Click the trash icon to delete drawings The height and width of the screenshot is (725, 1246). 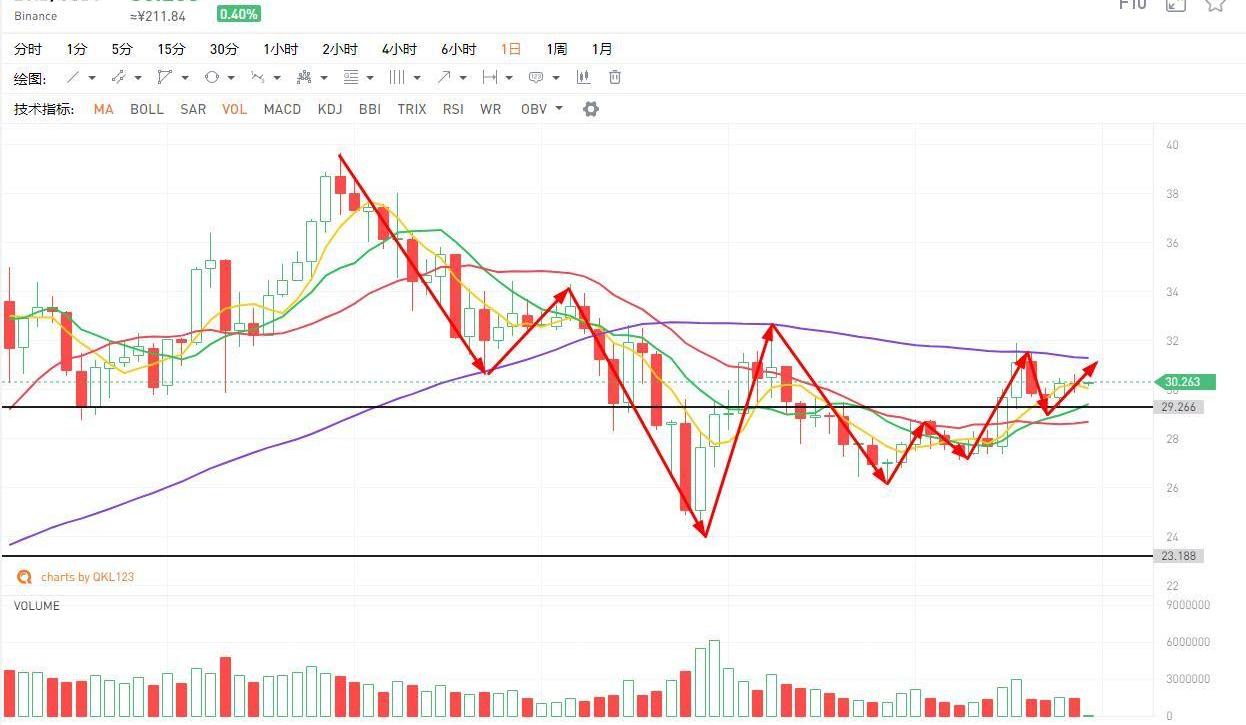[x=615, y=78]
